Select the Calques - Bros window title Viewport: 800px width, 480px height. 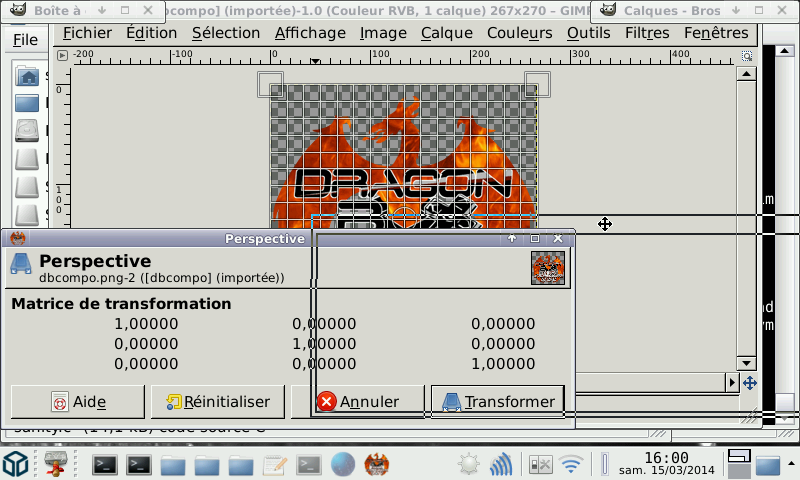point(672,11)
